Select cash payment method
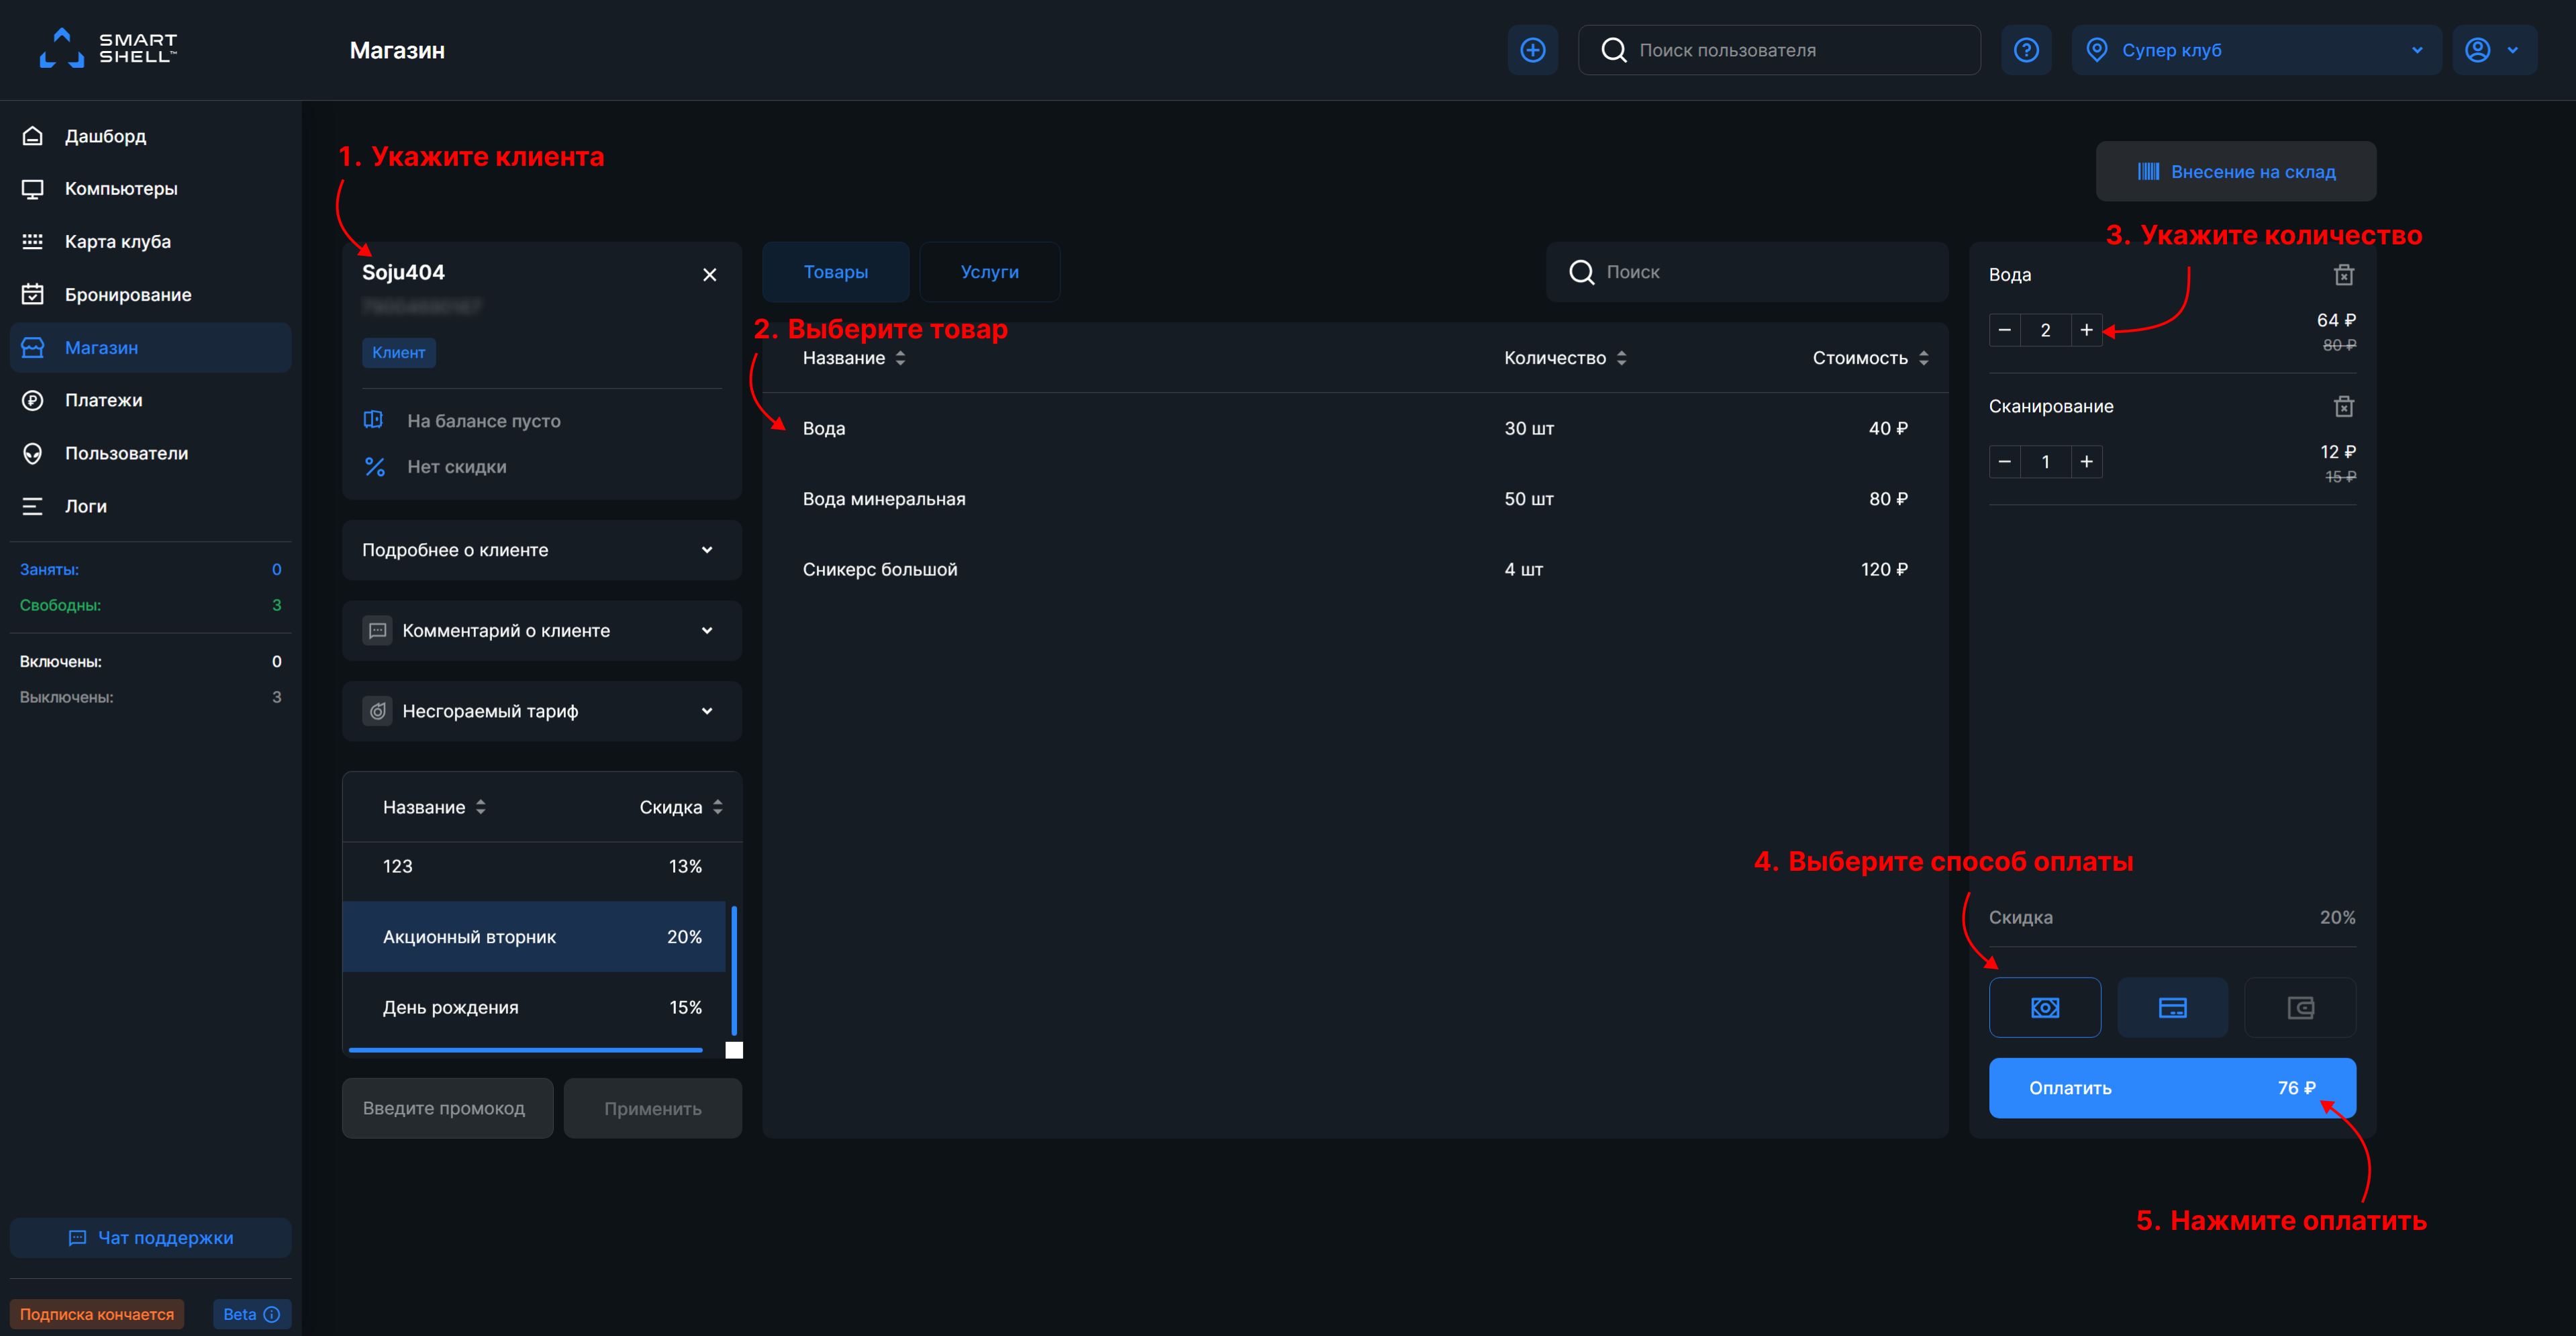This screenshot has height=1336, width=2576. [2044, 1008]
